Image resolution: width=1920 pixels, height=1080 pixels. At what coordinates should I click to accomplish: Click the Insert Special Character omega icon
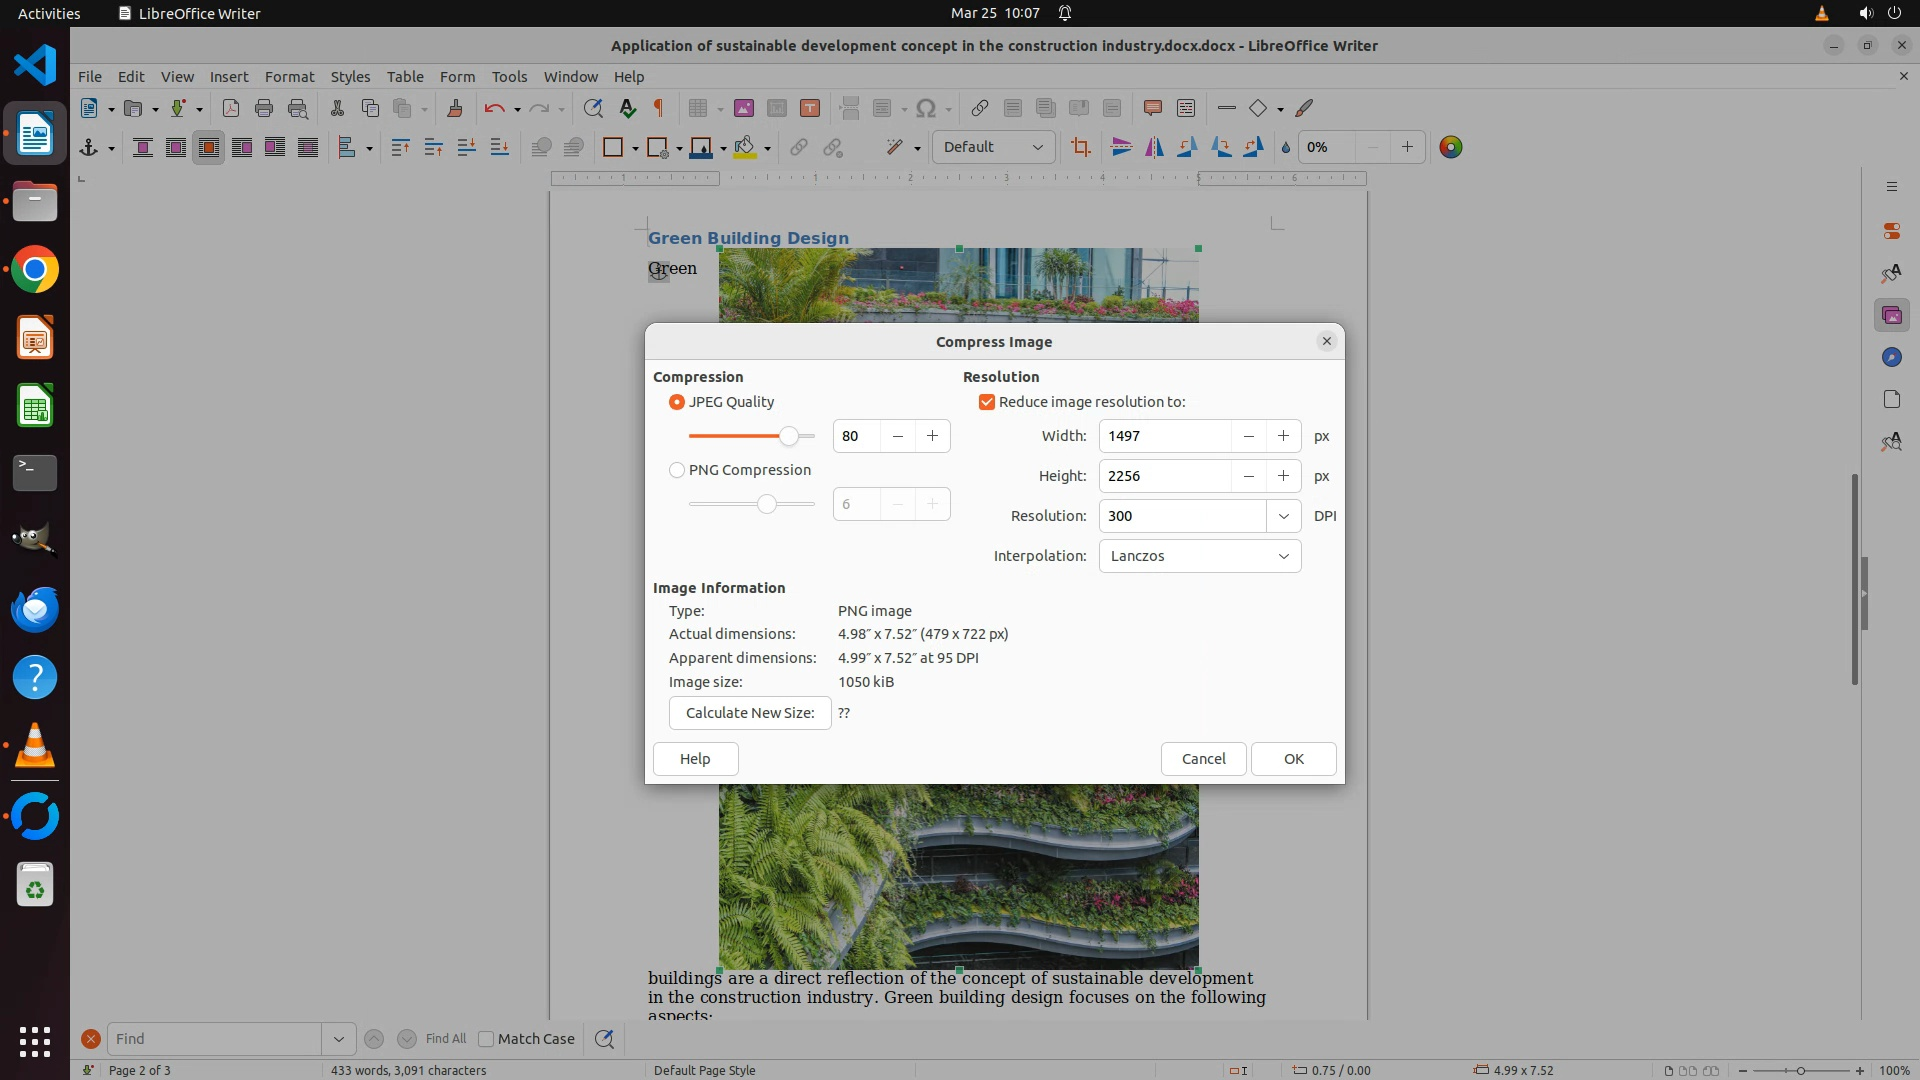[x=926, y=108]
